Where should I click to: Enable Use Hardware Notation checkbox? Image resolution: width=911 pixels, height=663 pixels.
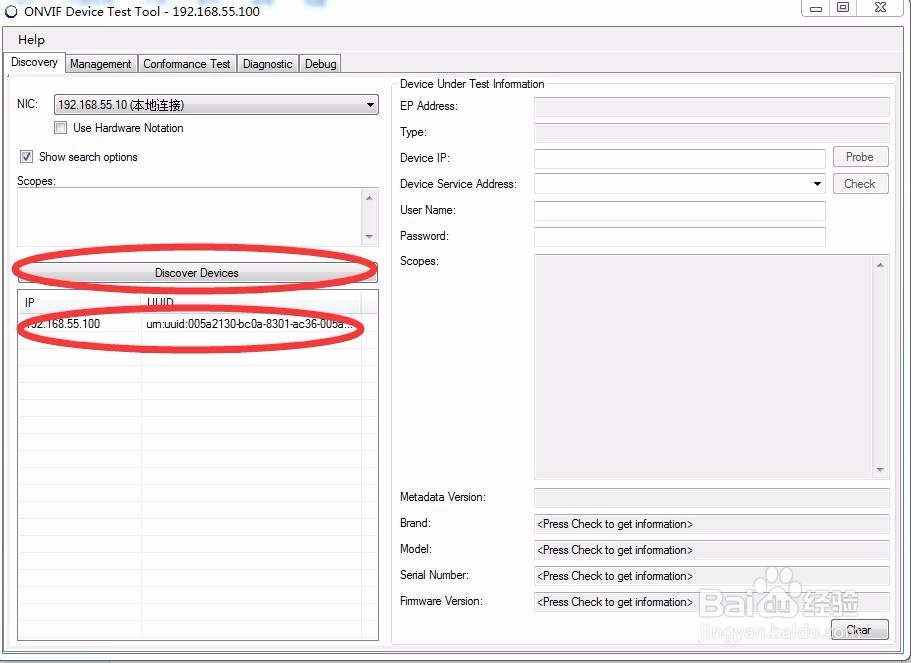tap(60, 128)
